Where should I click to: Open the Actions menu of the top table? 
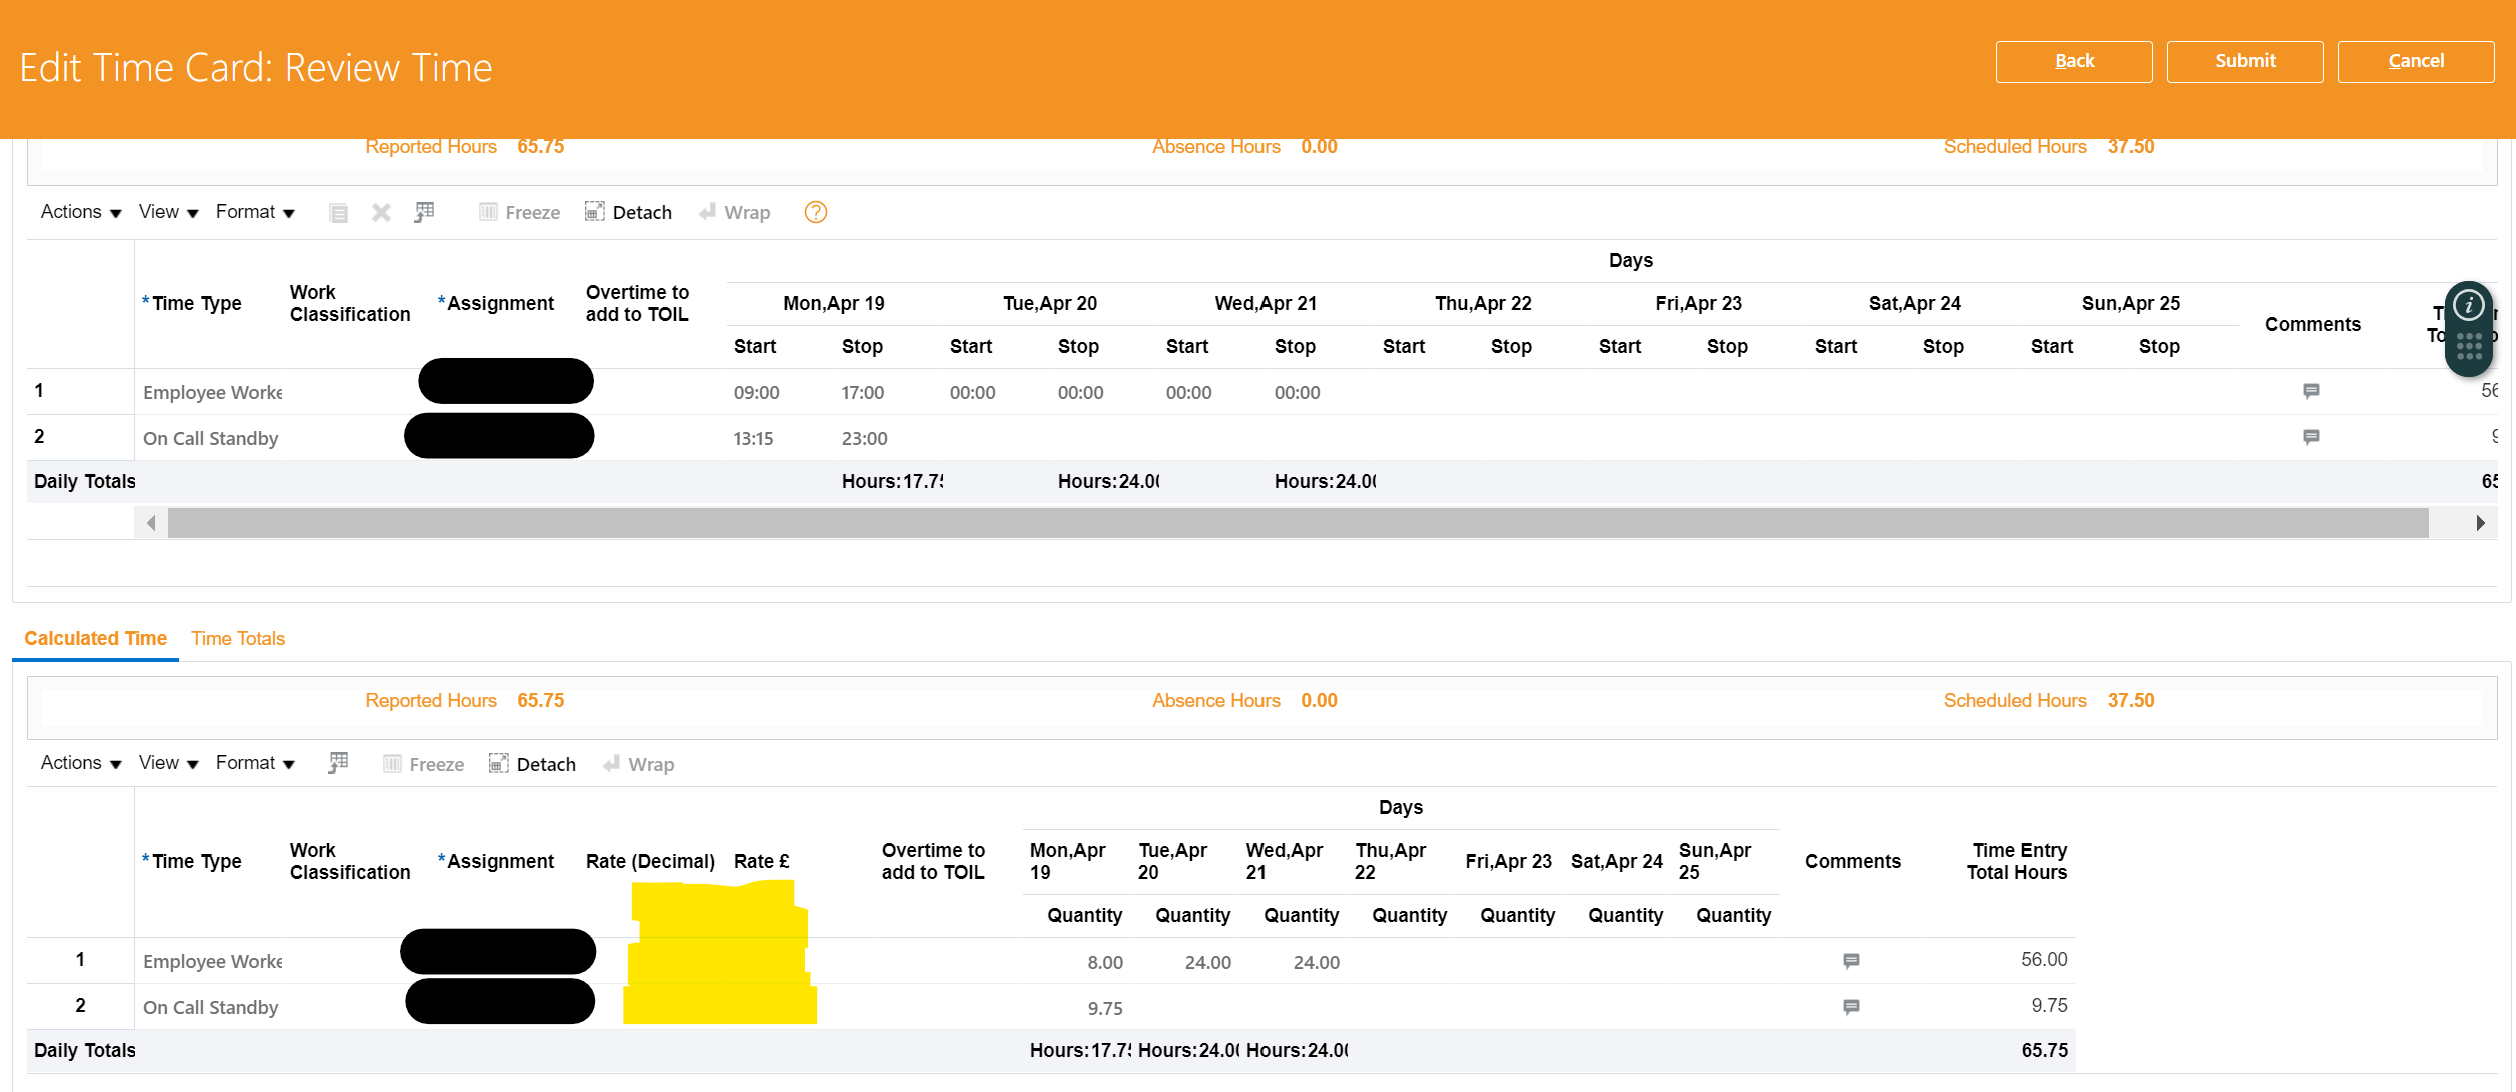click(x=78, y=212)
